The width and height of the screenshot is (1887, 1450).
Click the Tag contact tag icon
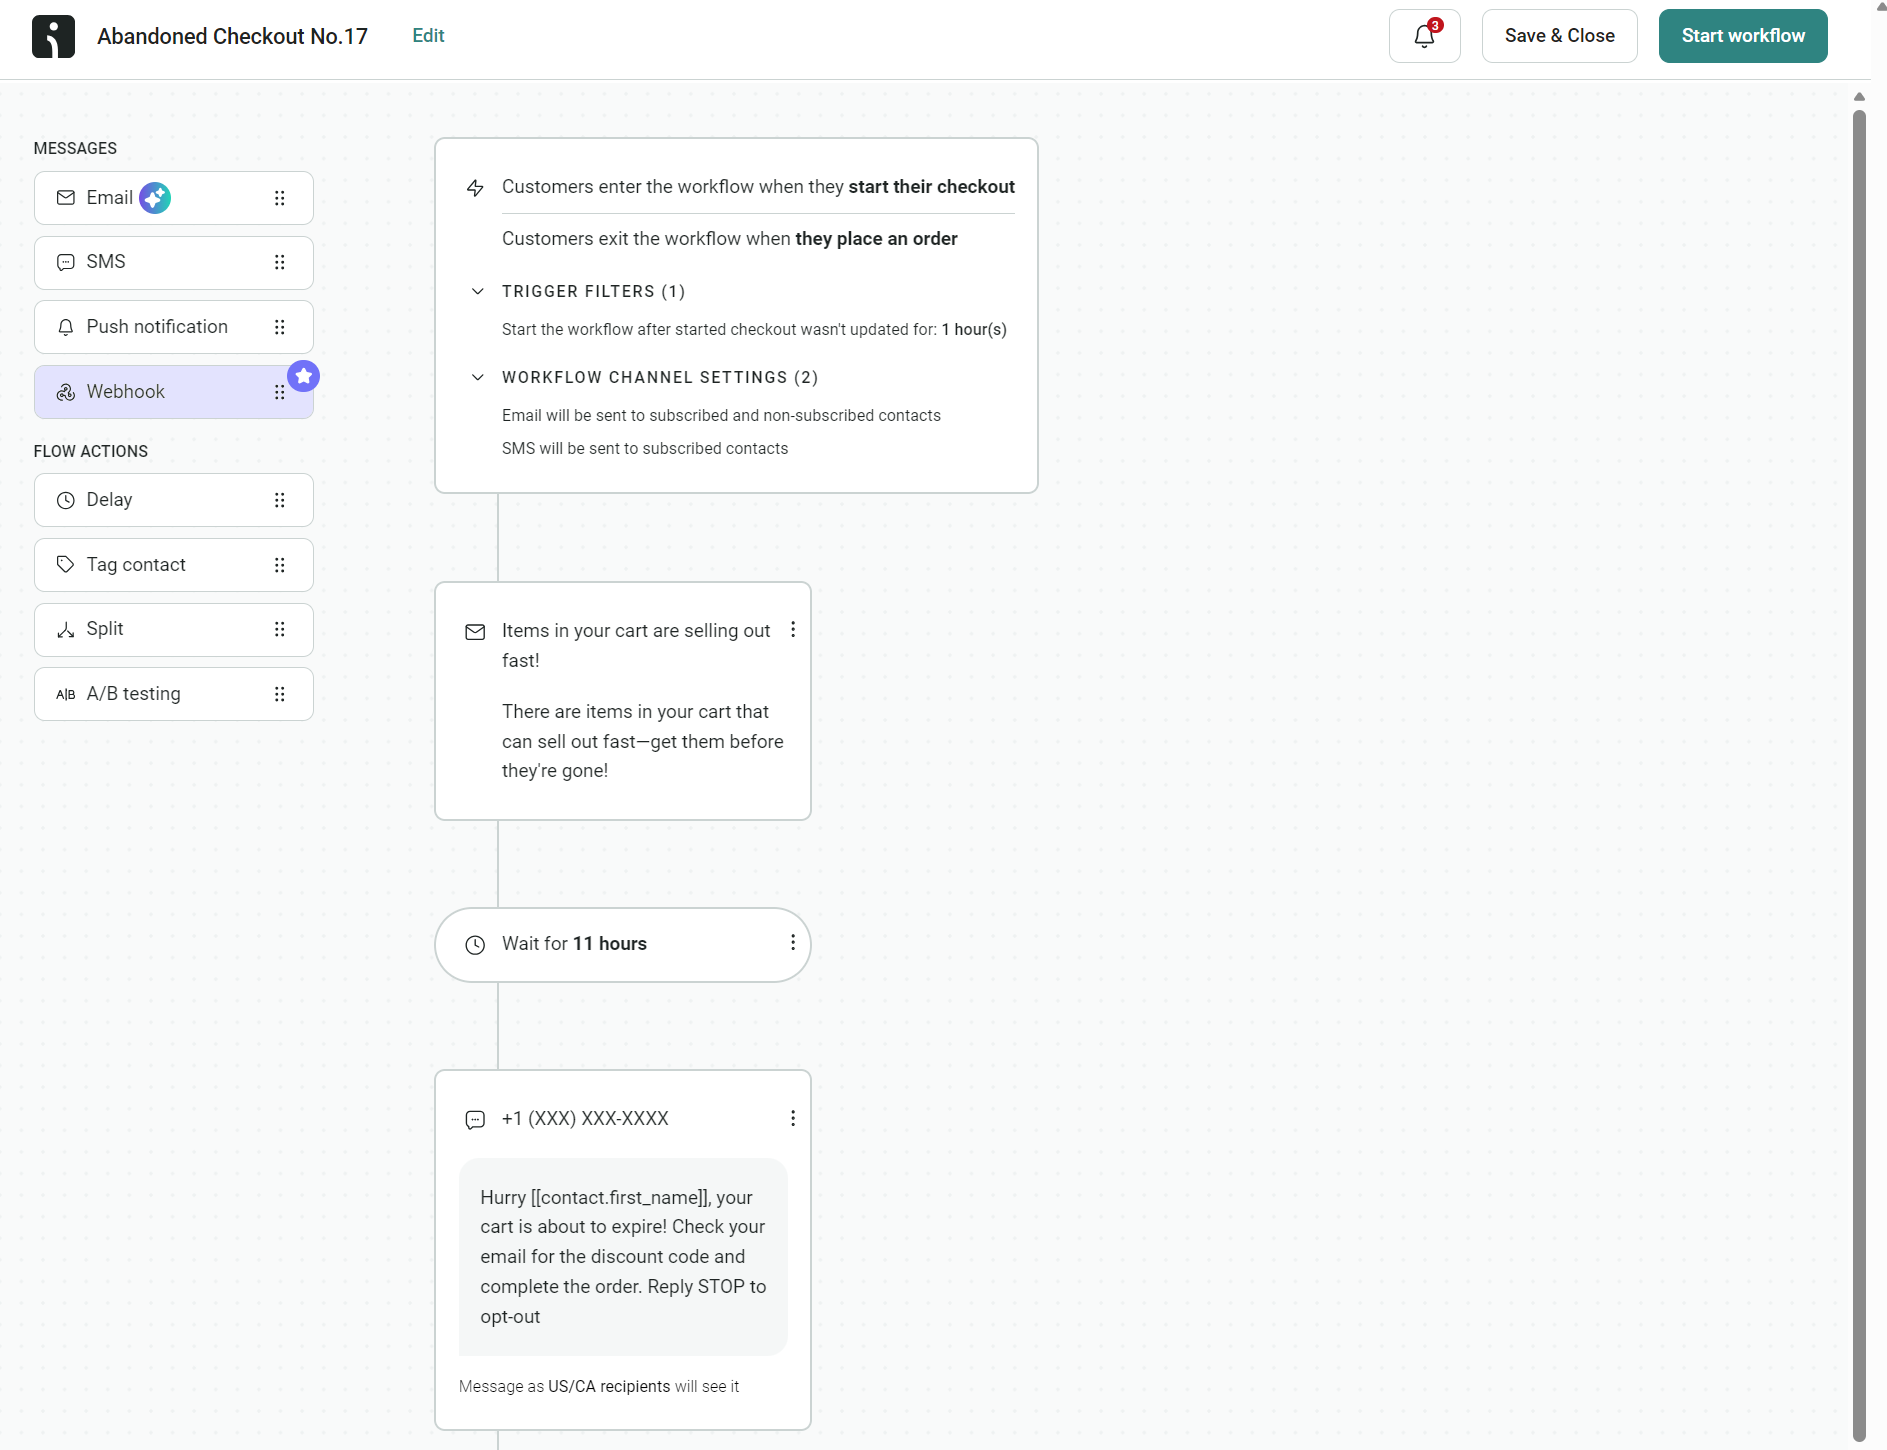click(66, 565)
